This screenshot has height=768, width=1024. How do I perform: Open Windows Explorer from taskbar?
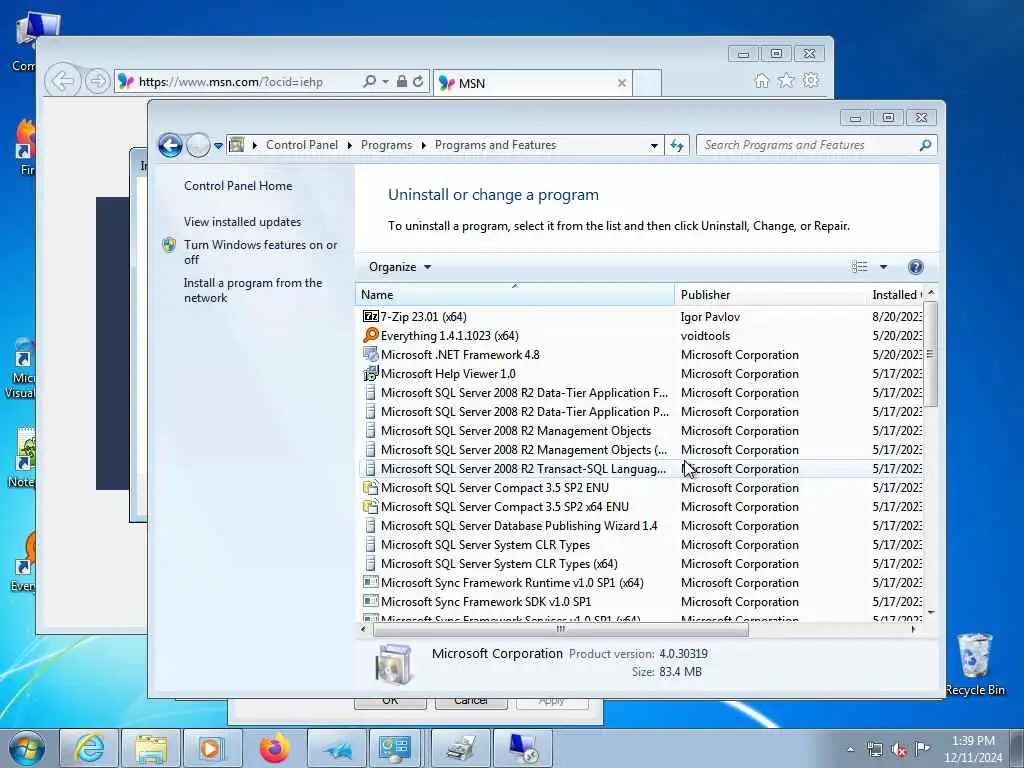tap(151, 748)
